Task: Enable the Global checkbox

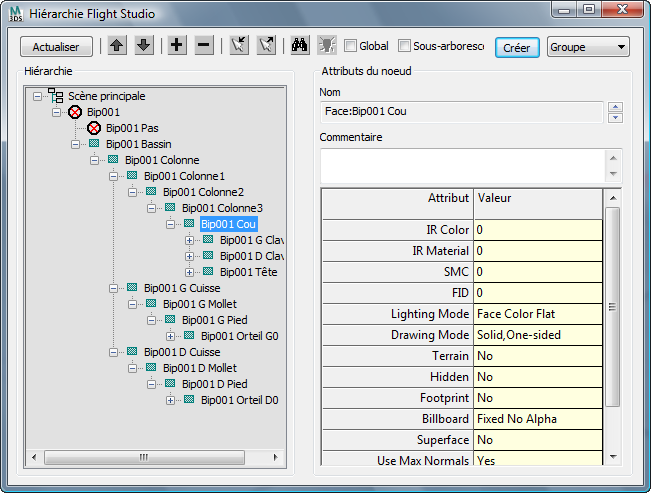Action: pos(350,46)
